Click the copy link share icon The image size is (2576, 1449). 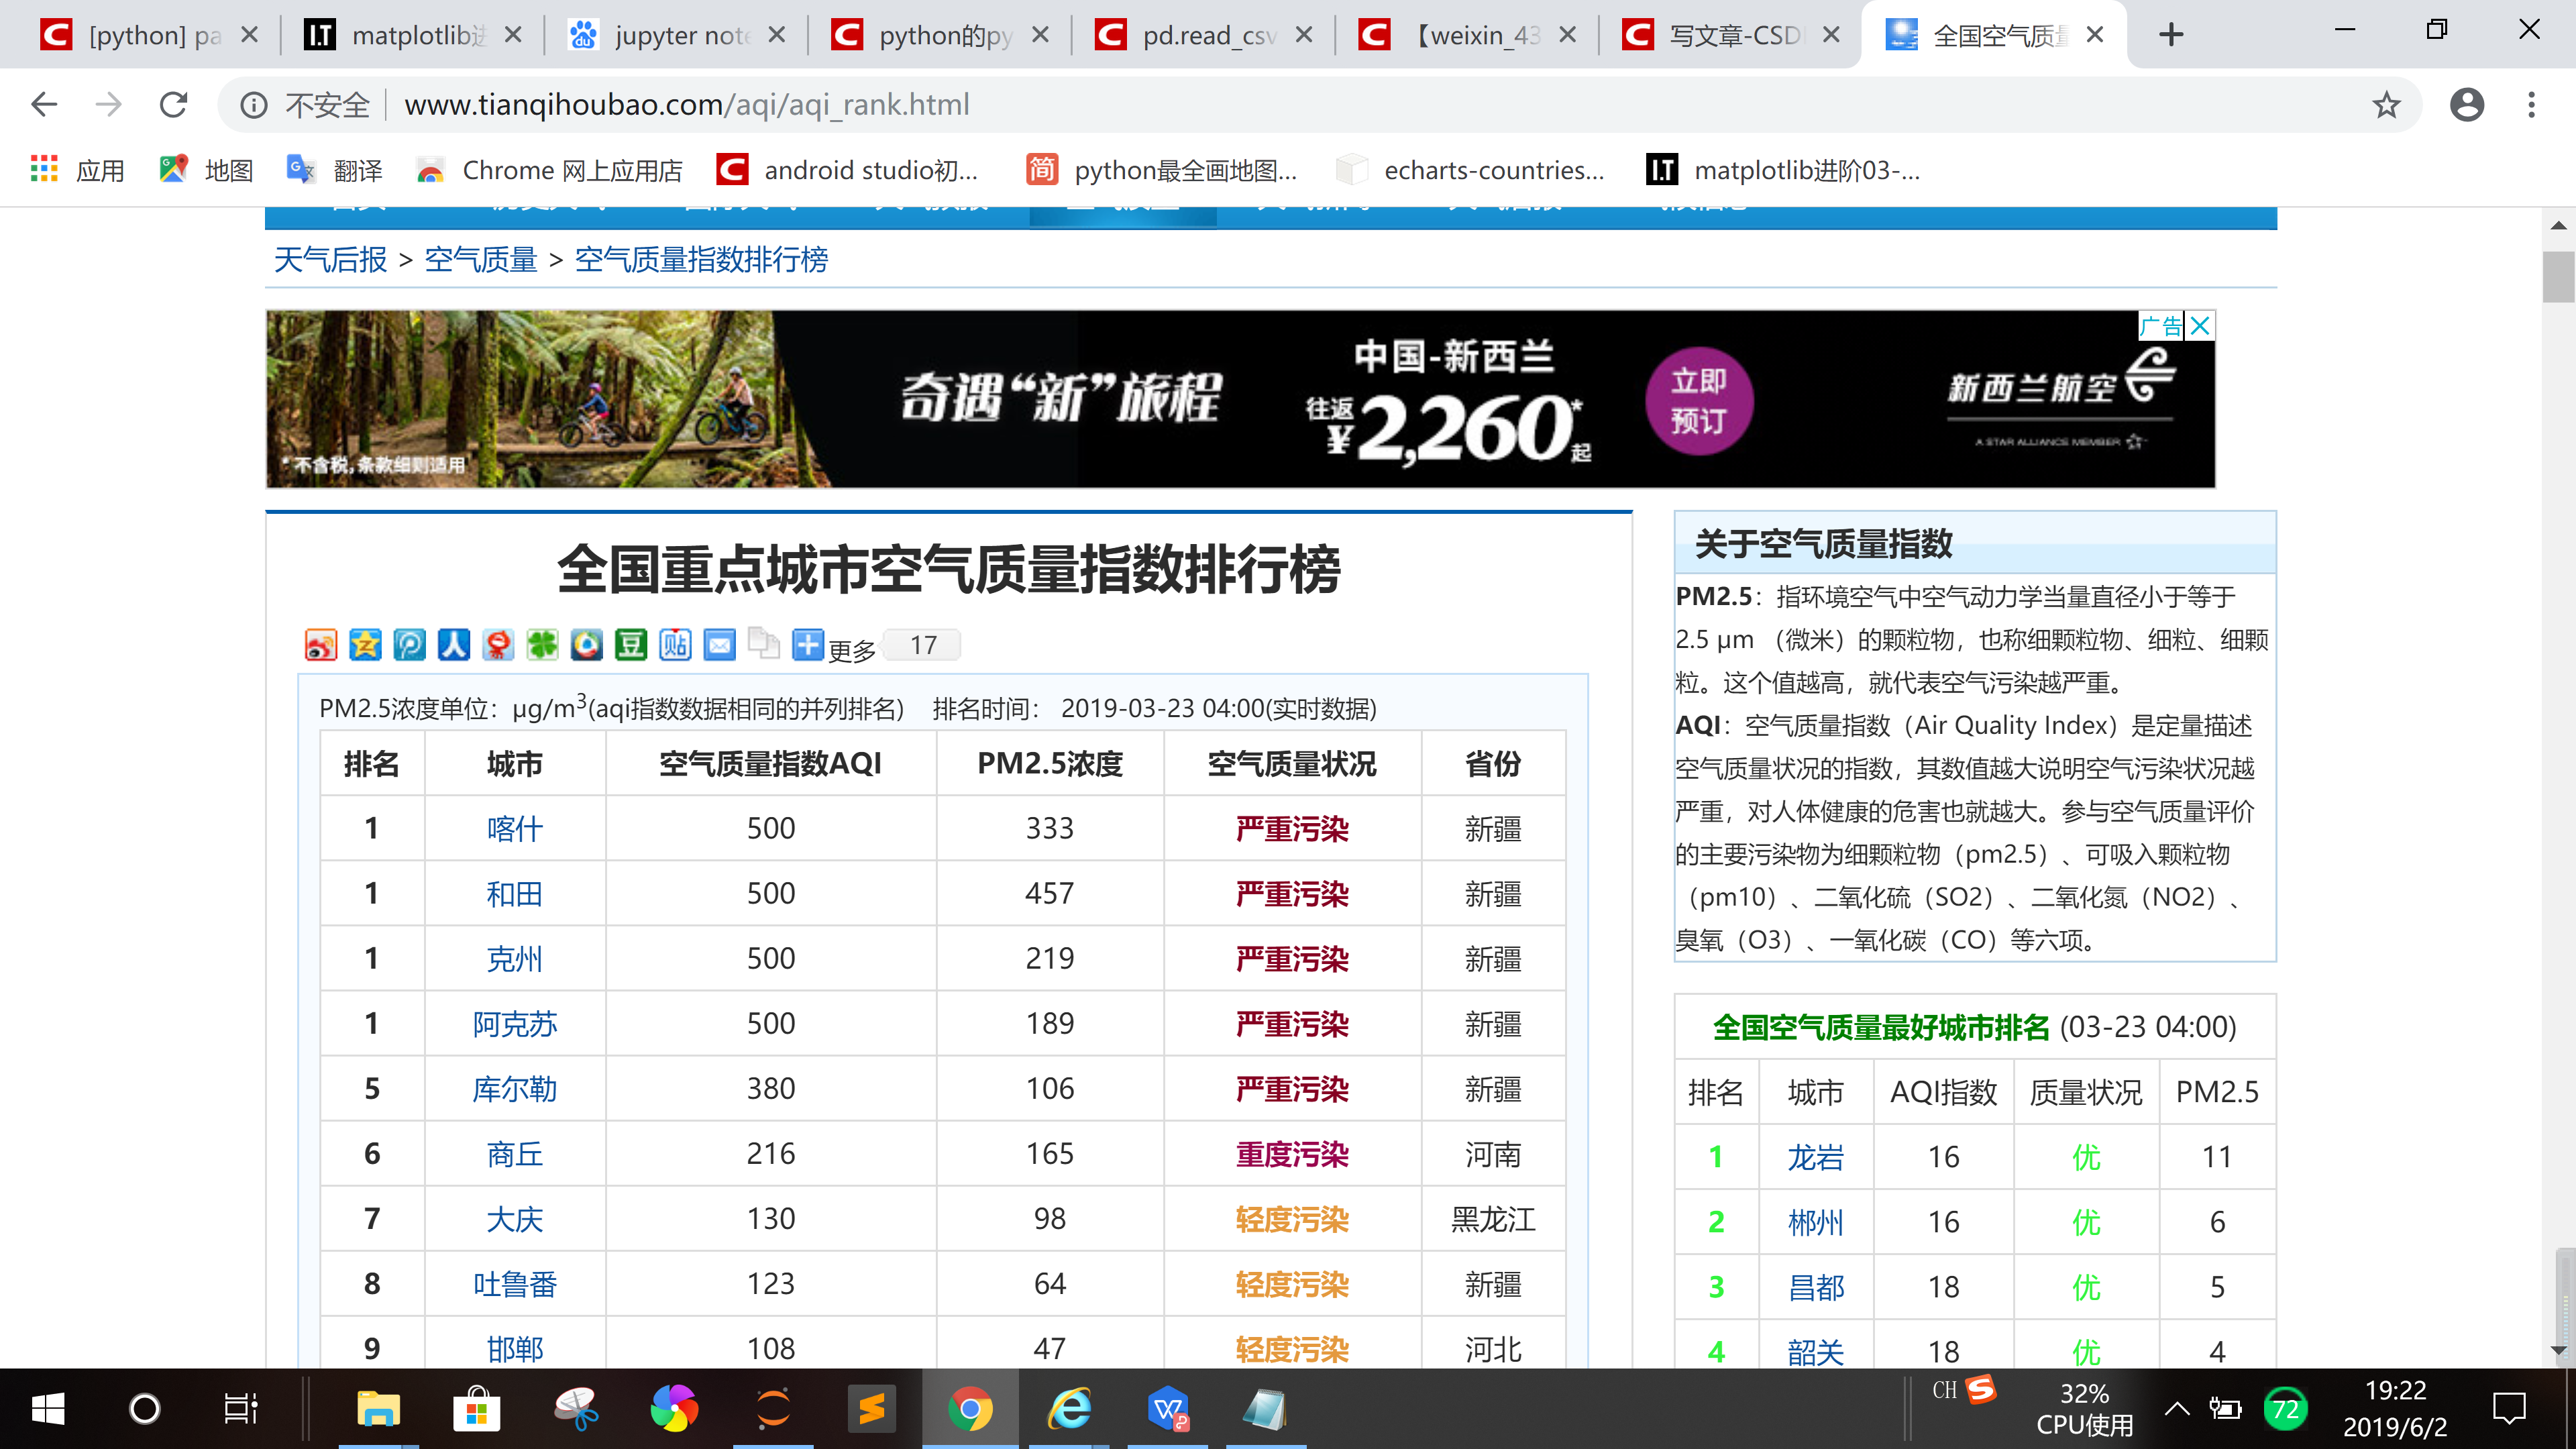(764, 645)
